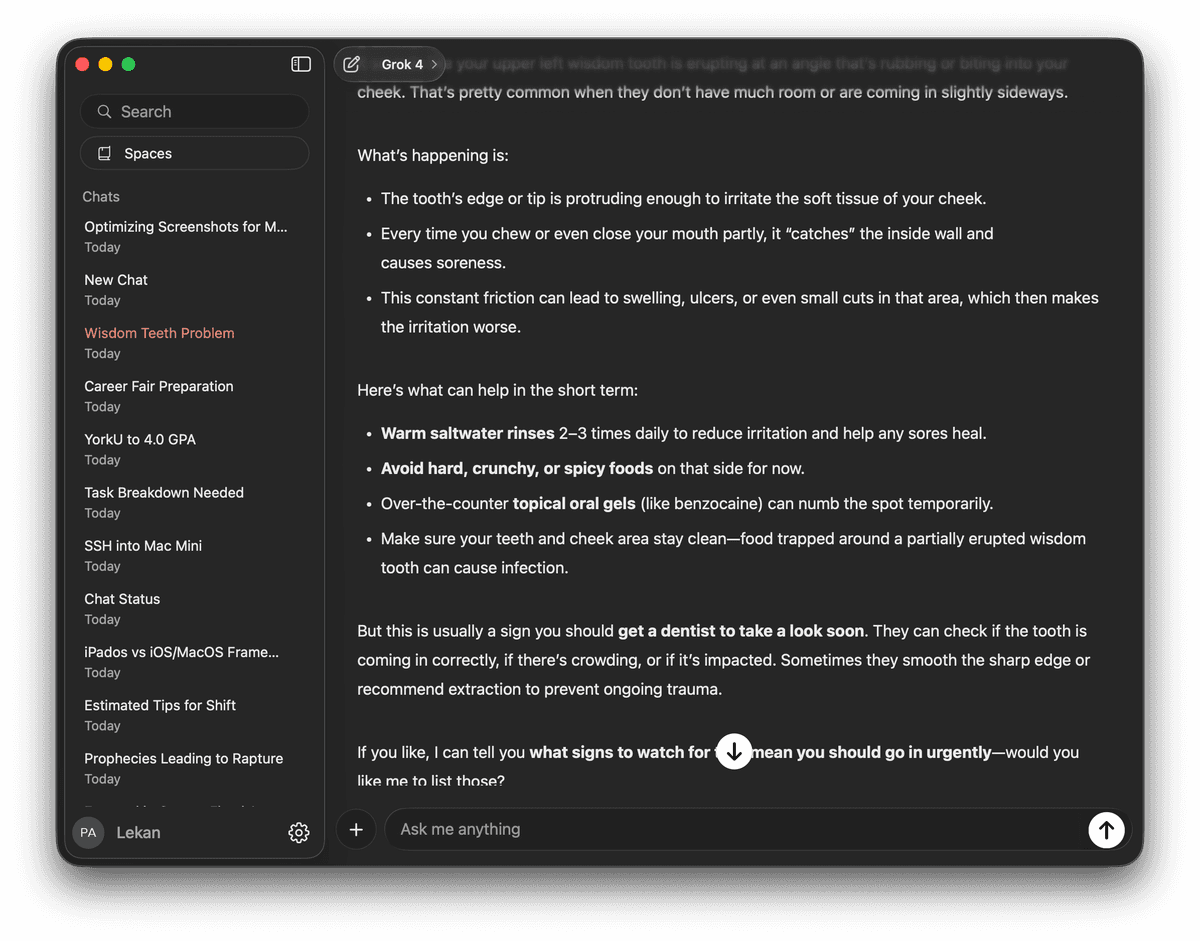
Task: Click the plus attachment button
Action: (x=356, y=829)
